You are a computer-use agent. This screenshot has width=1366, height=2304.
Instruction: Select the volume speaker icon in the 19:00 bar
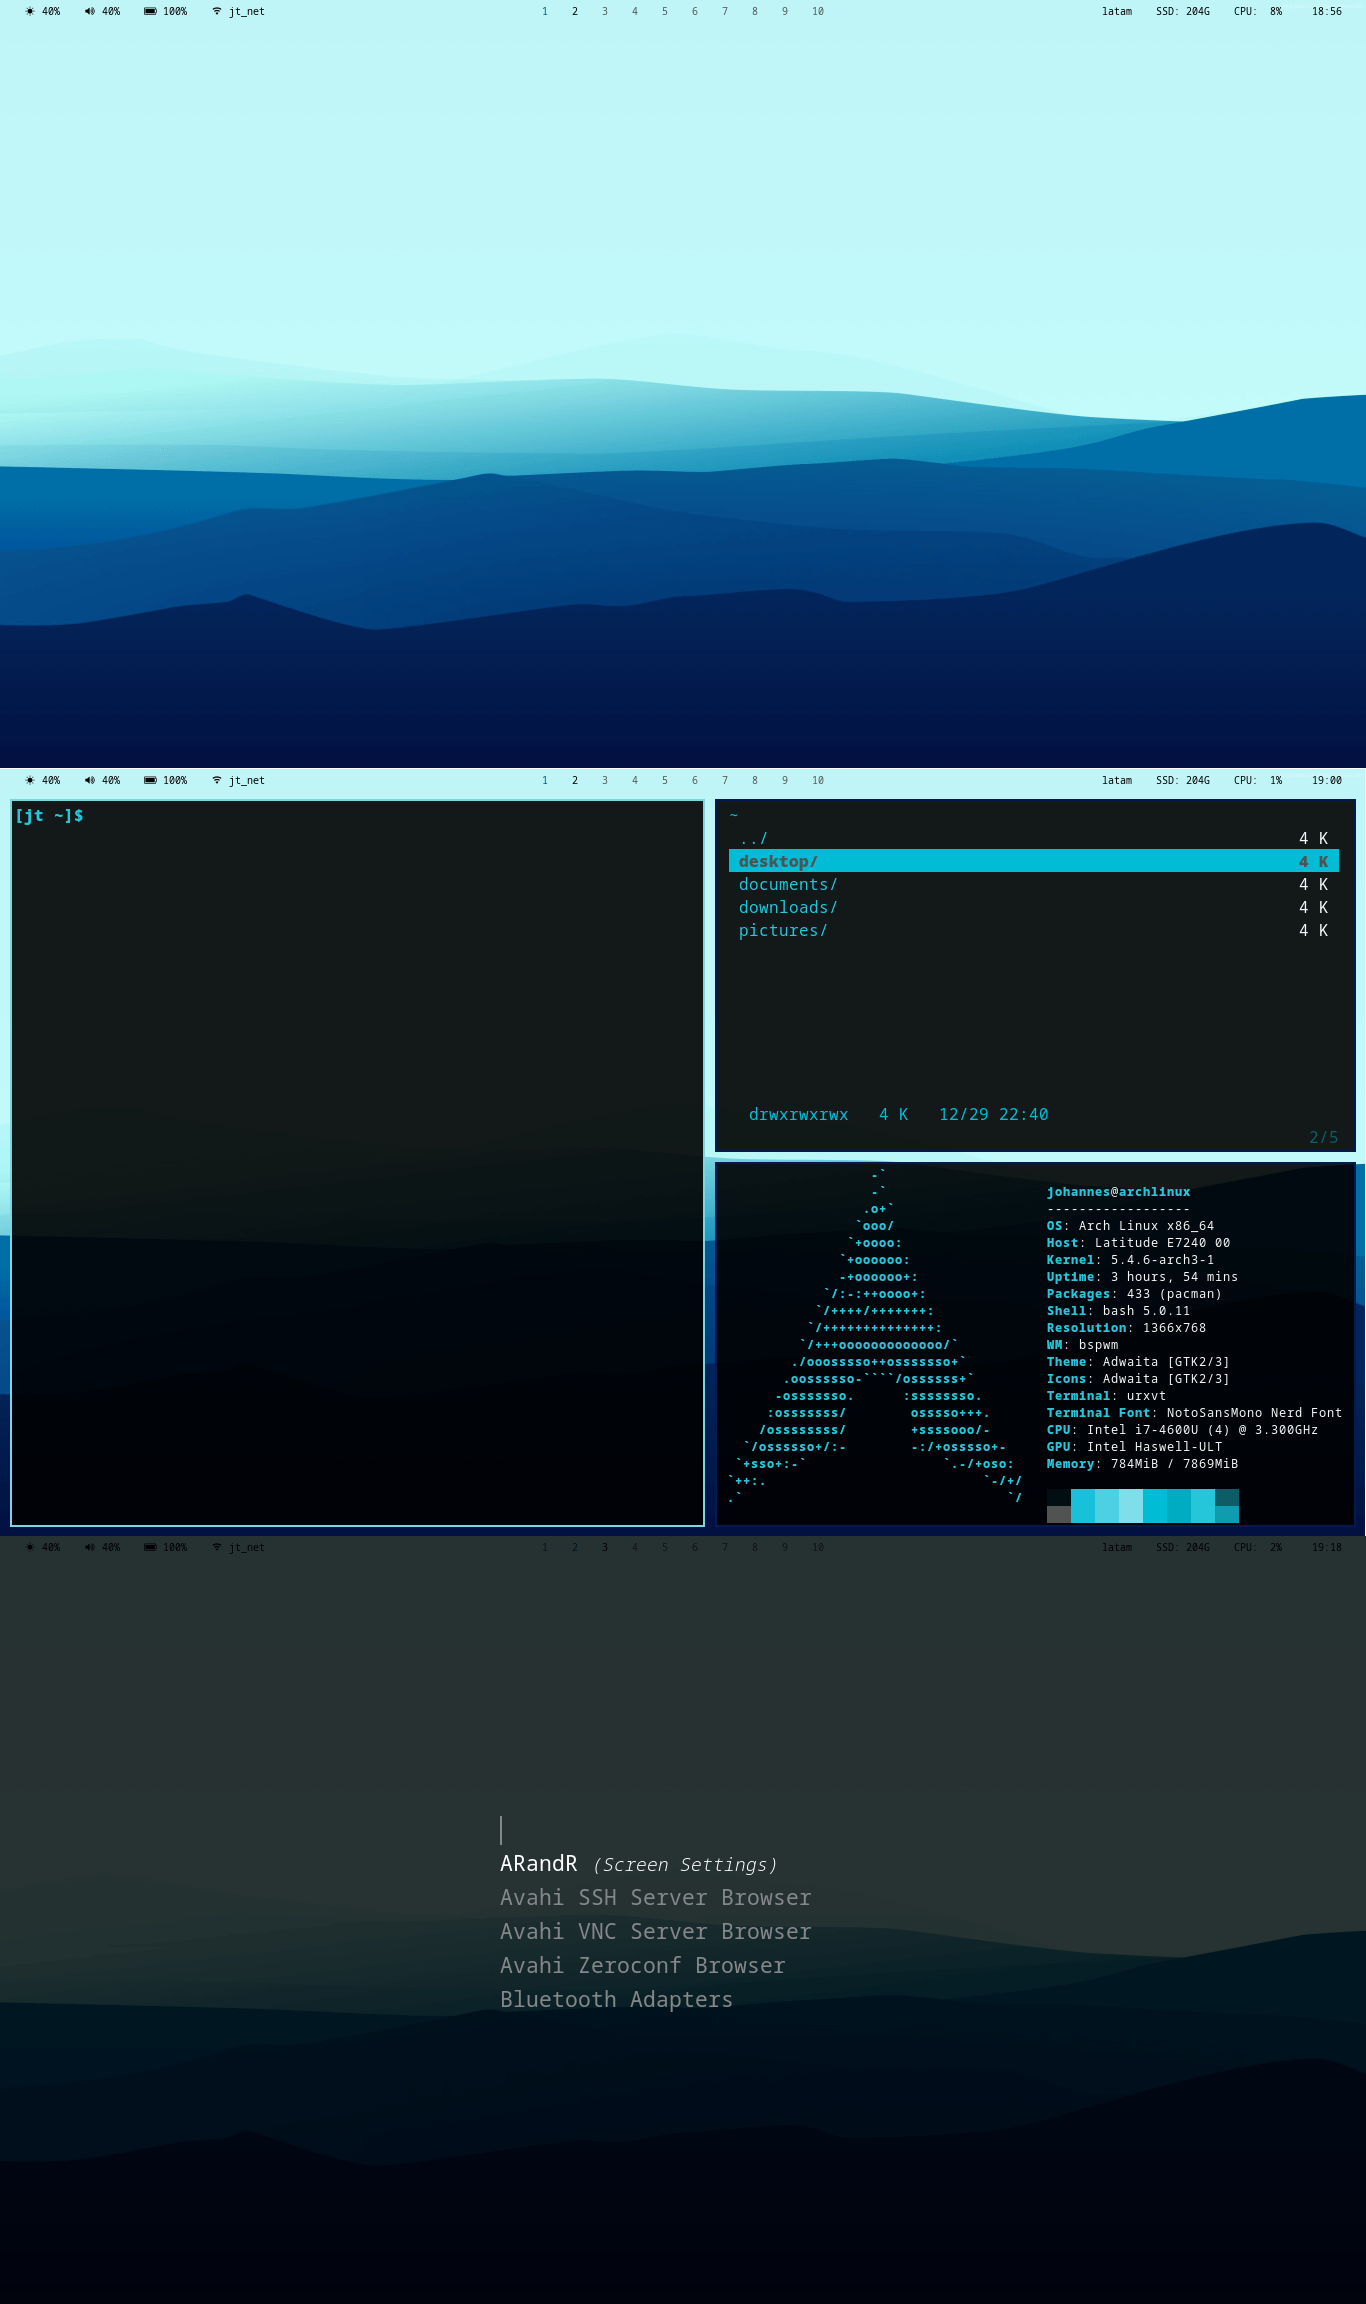(x=90, y=780)
